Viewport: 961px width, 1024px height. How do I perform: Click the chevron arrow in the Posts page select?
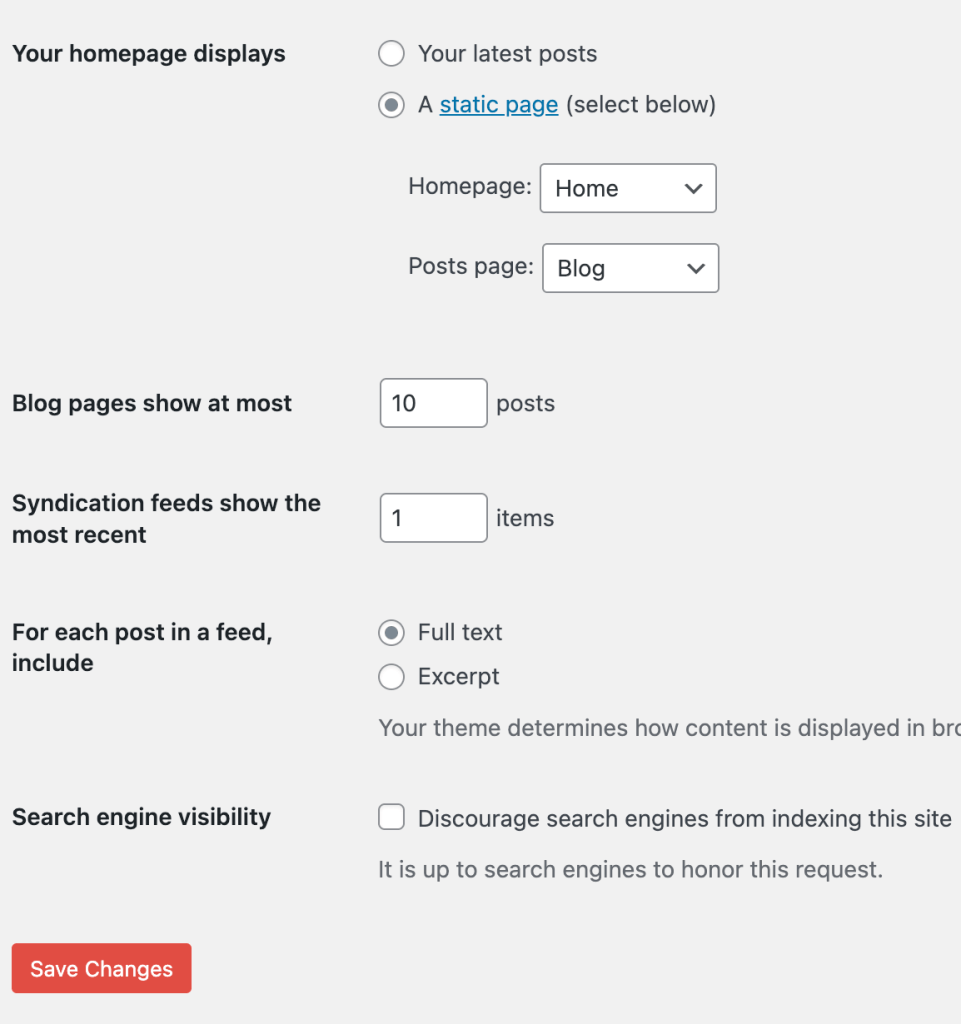[x=696, y=268]
